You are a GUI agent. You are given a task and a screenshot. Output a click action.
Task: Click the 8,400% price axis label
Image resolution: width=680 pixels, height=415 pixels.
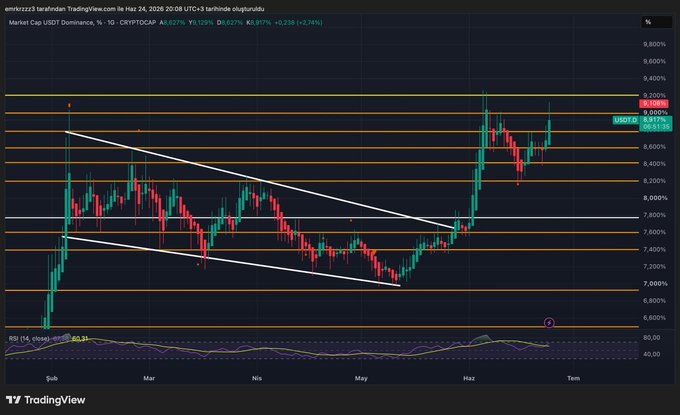click(654, 164)
